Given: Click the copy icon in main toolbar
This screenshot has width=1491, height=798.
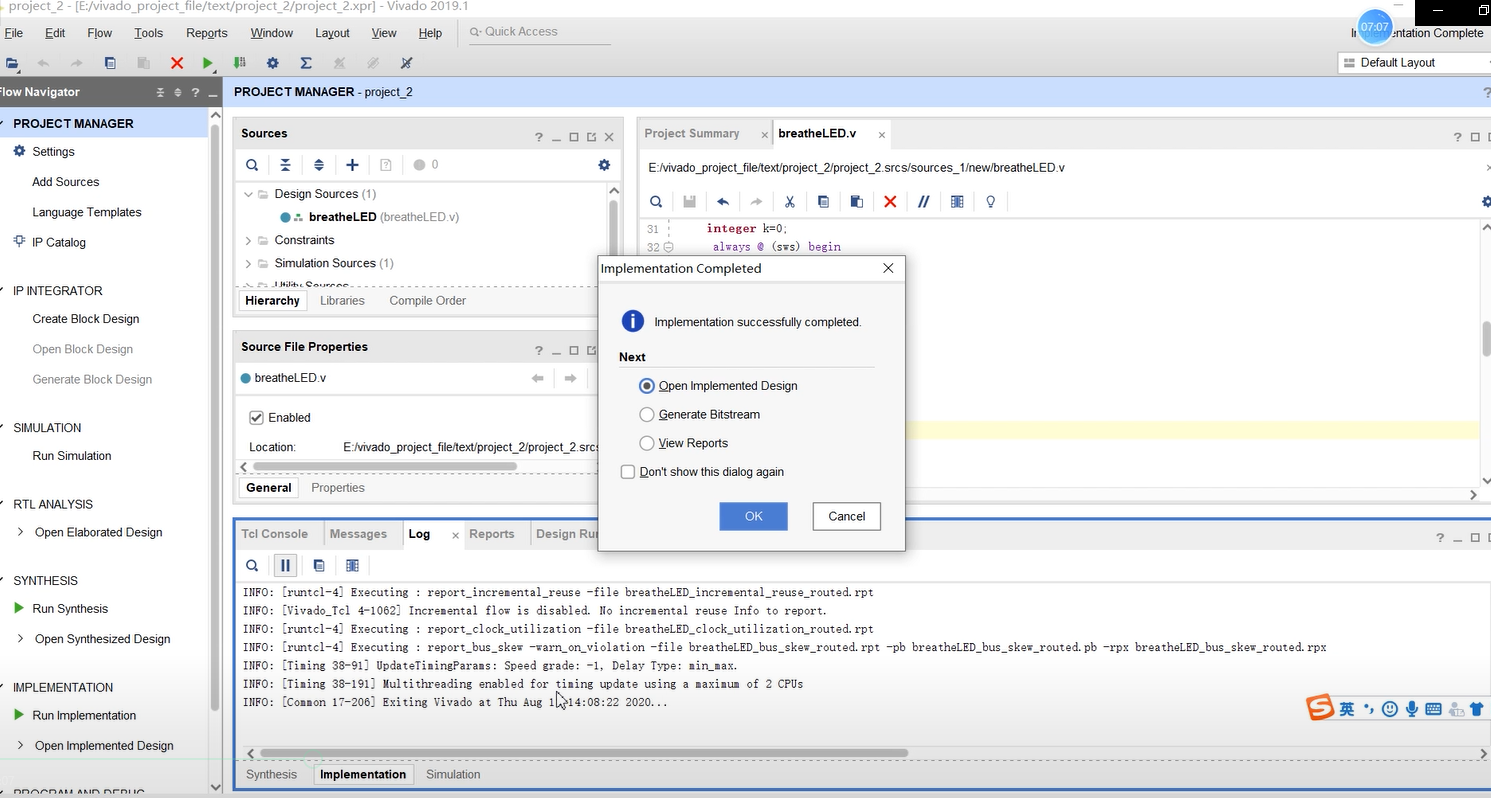Looking at the screenshot, I should click(110, 63).
